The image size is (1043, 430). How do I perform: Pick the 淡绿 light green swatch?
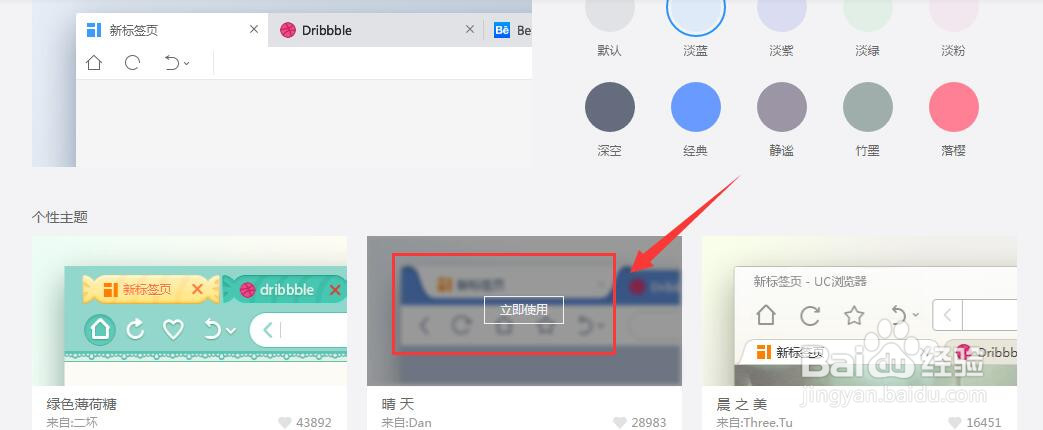point(867,12)
